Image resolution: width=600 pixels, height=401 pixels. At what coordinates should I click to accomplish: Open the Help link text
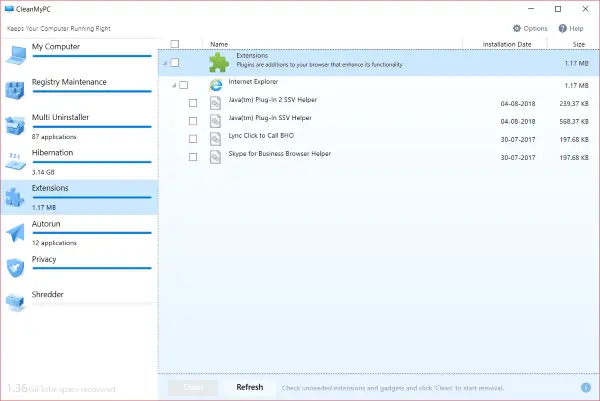(x=576, y=28)
